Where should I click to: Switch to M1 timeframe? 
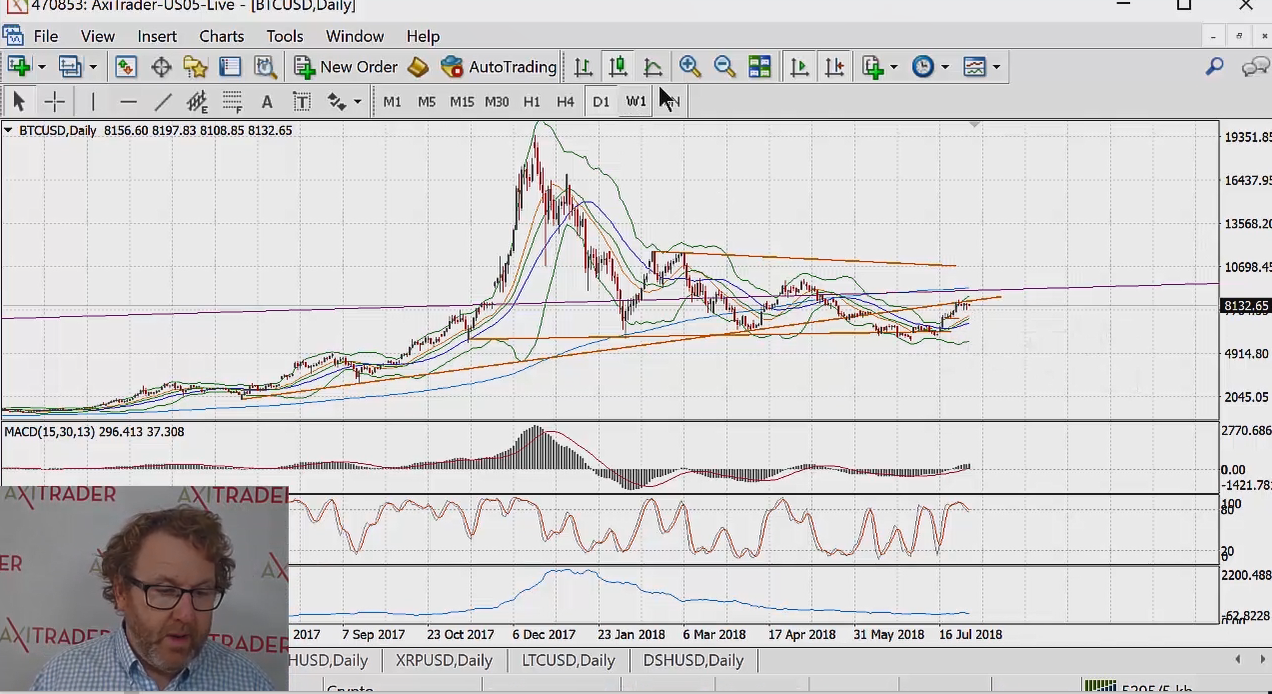[x=392, y=101]
